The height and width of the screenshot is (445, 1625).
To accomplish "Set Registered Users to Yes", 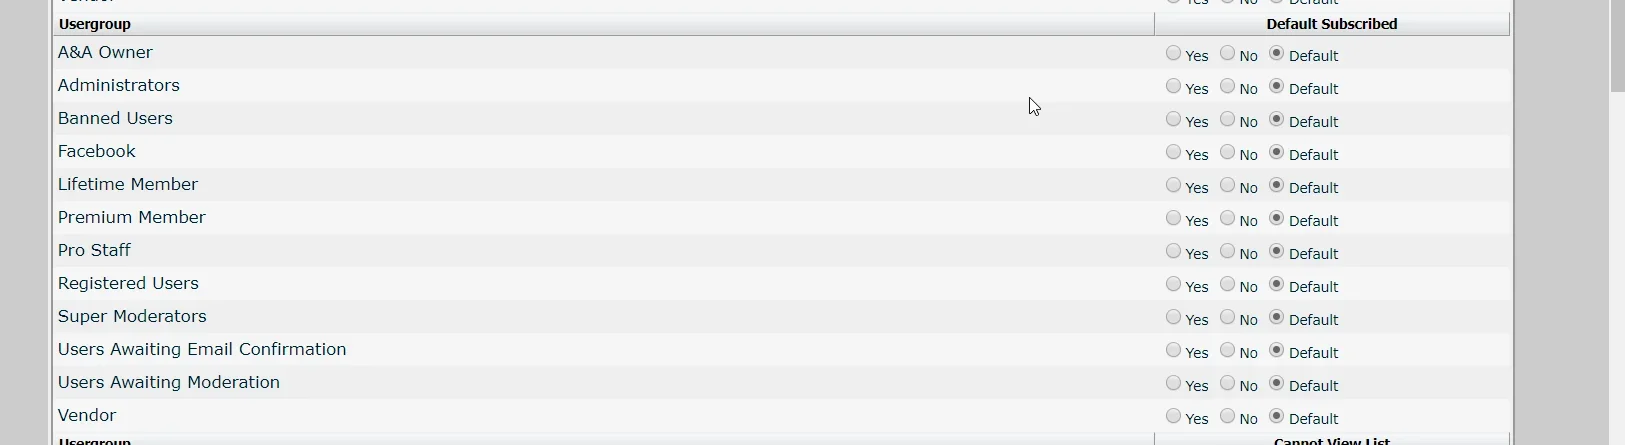I will [x=1174, y=284].
